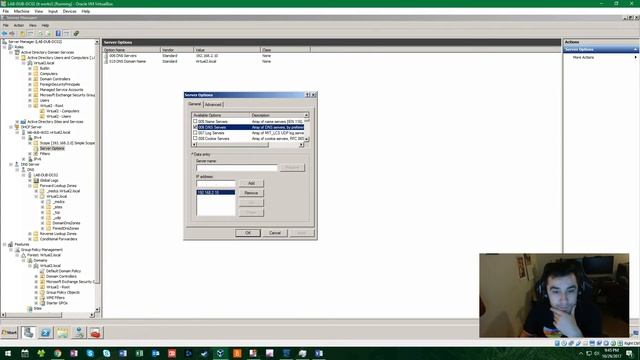Click the network computer icon in guest taskbar
This screenshot has width=640, height=360.
point(79,333)
